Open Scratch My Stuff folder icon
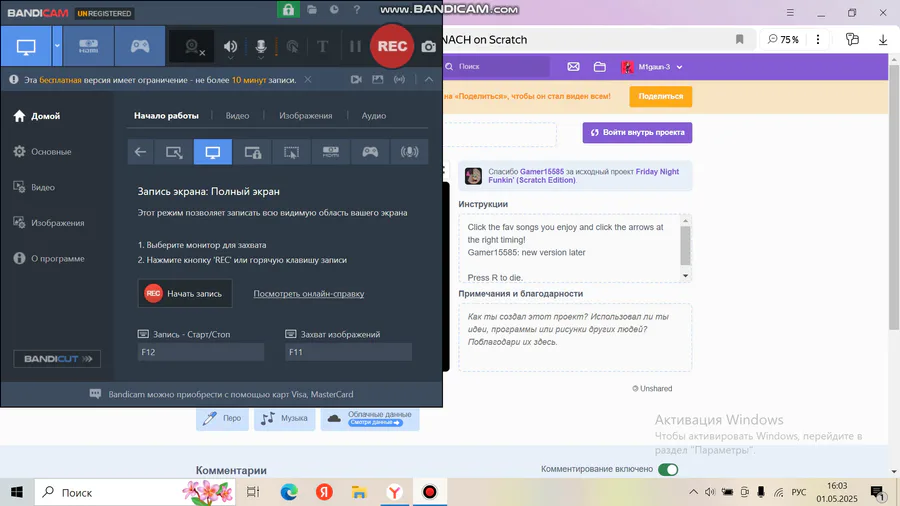The height and width of the screenshot is (506, 900). click(600, 67)
